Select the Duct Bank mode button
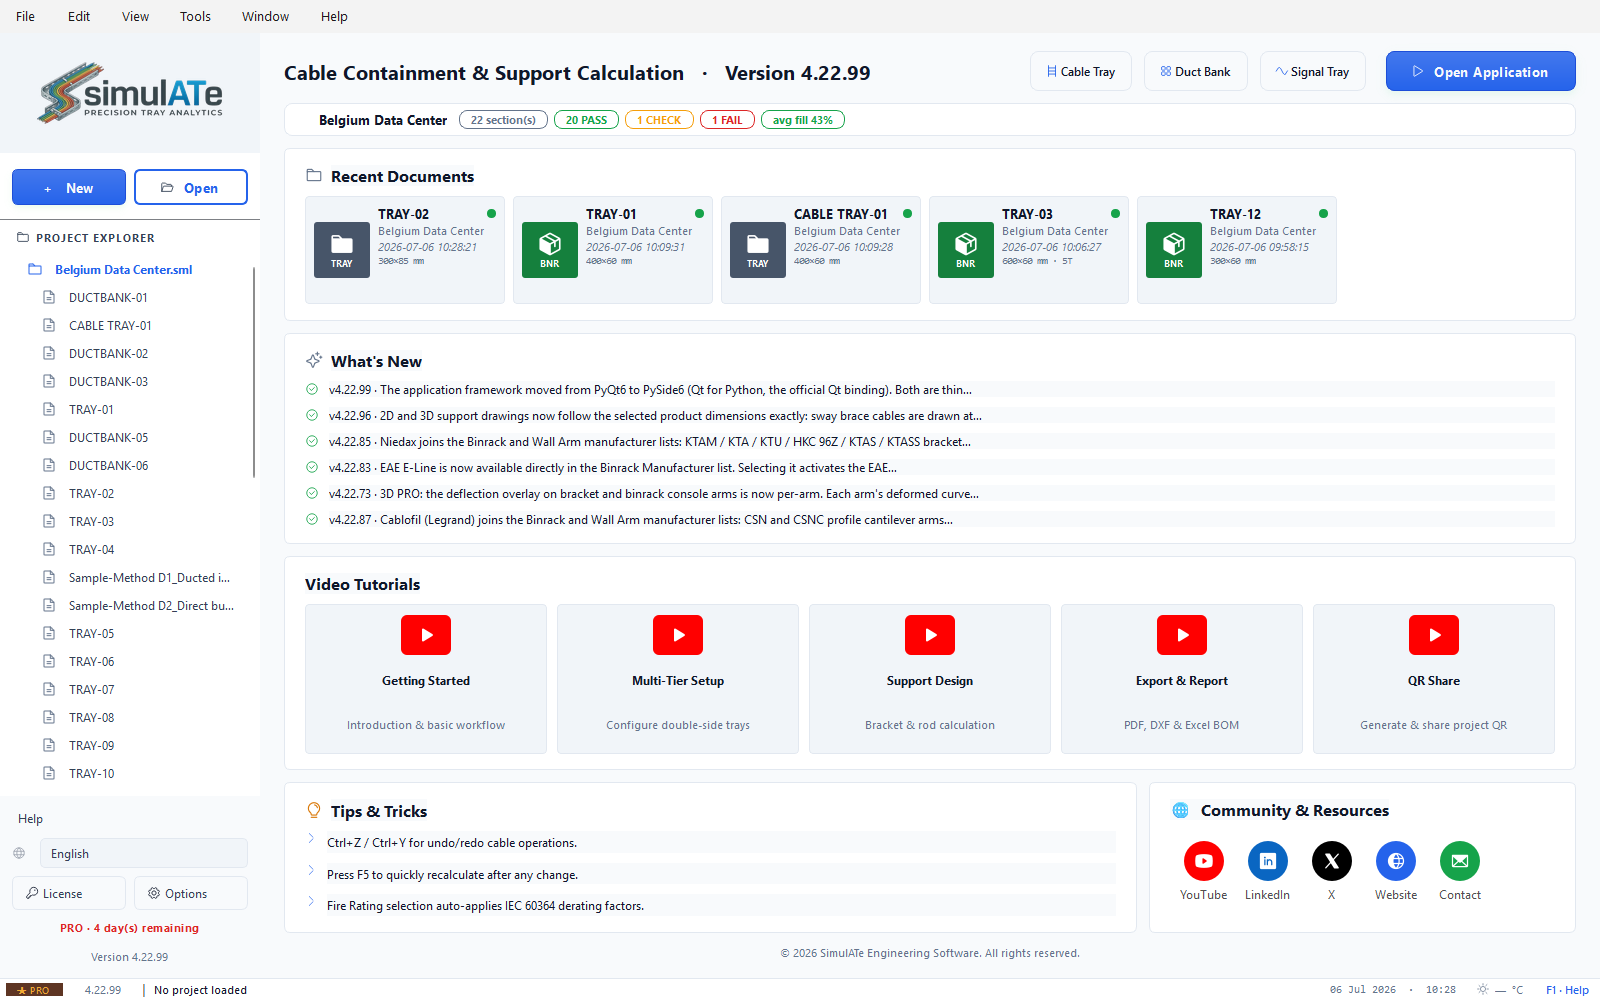The width and height of the screenshot is (1600, 1000). (x=1196, y=71)
